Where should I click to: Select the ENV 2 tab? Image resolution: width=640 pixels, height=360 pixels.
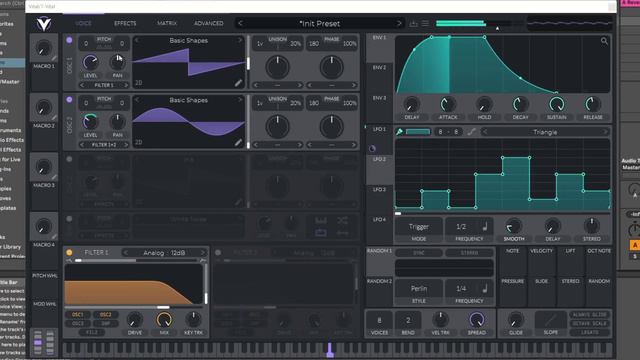pyautogui.click(x=379, y=77)
